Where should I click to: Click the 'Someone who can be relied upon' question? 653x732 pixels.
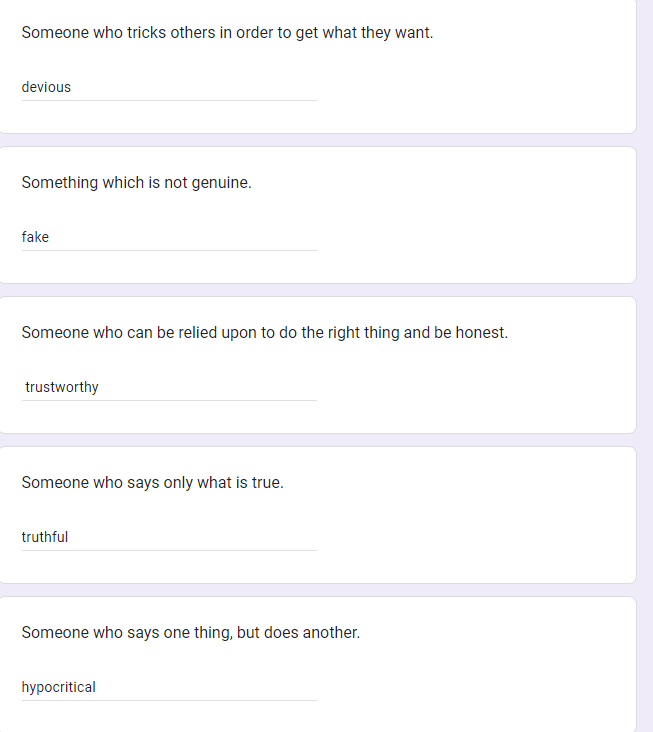point(264,332)
